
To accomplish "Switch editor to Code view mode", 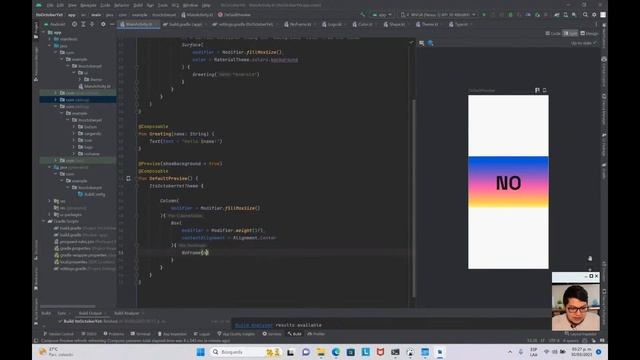I will point(553,33).
